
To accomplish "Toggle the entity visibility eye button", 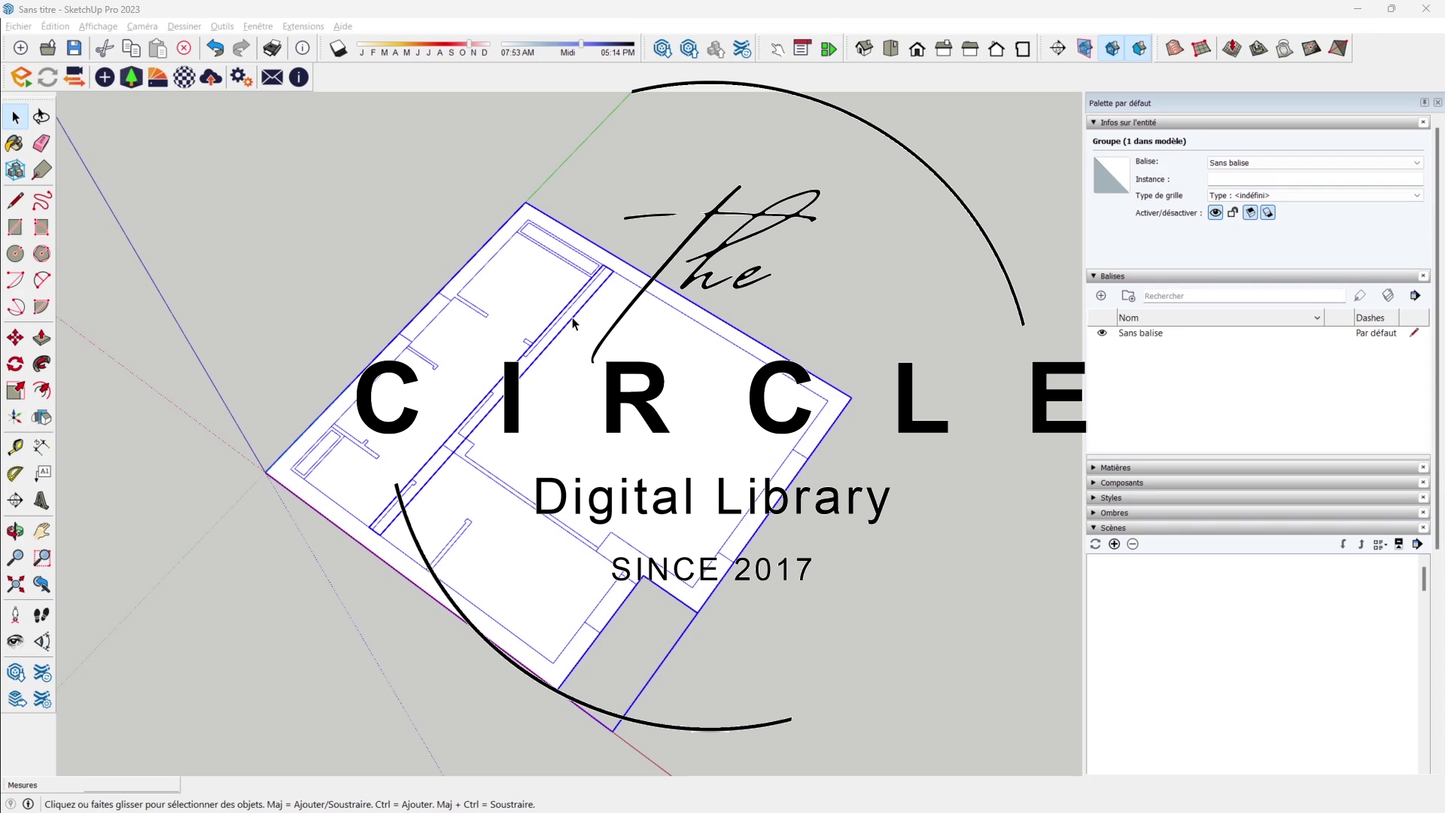I will point(1215,213).
